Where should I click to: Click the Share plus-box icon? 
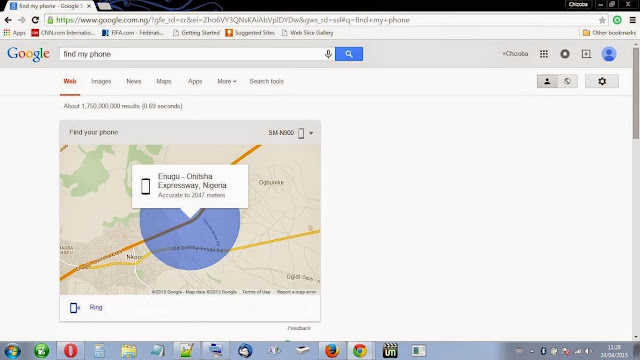[586, 54]
